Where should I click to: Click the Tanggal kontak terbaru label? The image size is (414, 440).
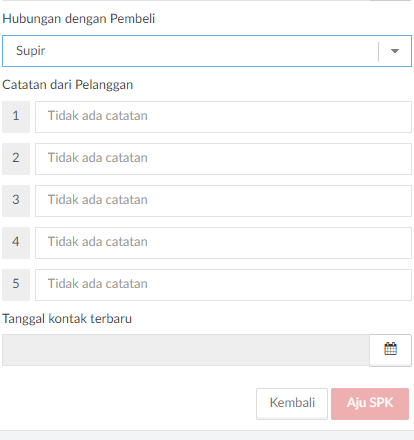(x=67, y=319)
